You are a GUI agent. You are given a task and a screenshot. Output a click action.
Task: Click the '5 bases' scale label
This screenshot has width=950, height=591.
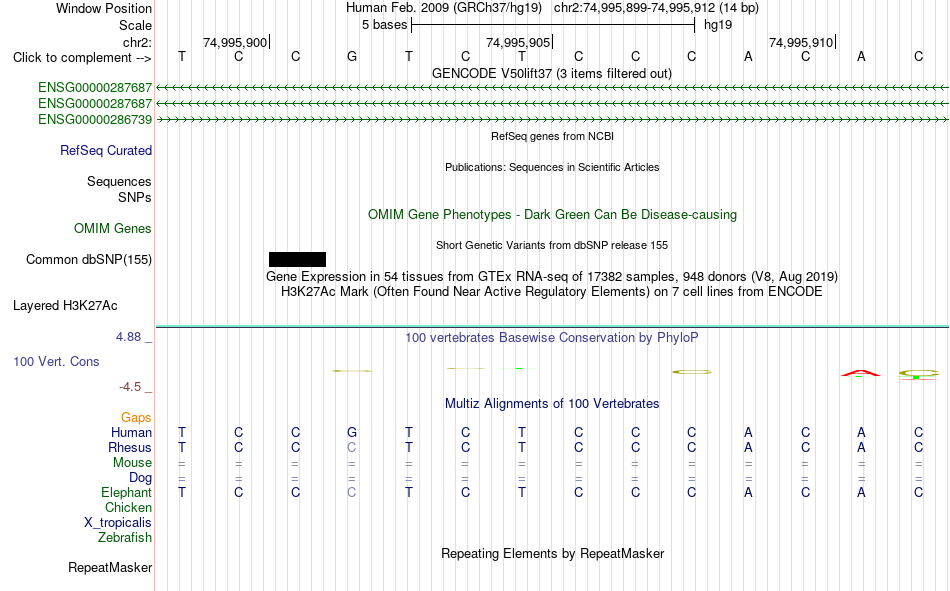385,25
